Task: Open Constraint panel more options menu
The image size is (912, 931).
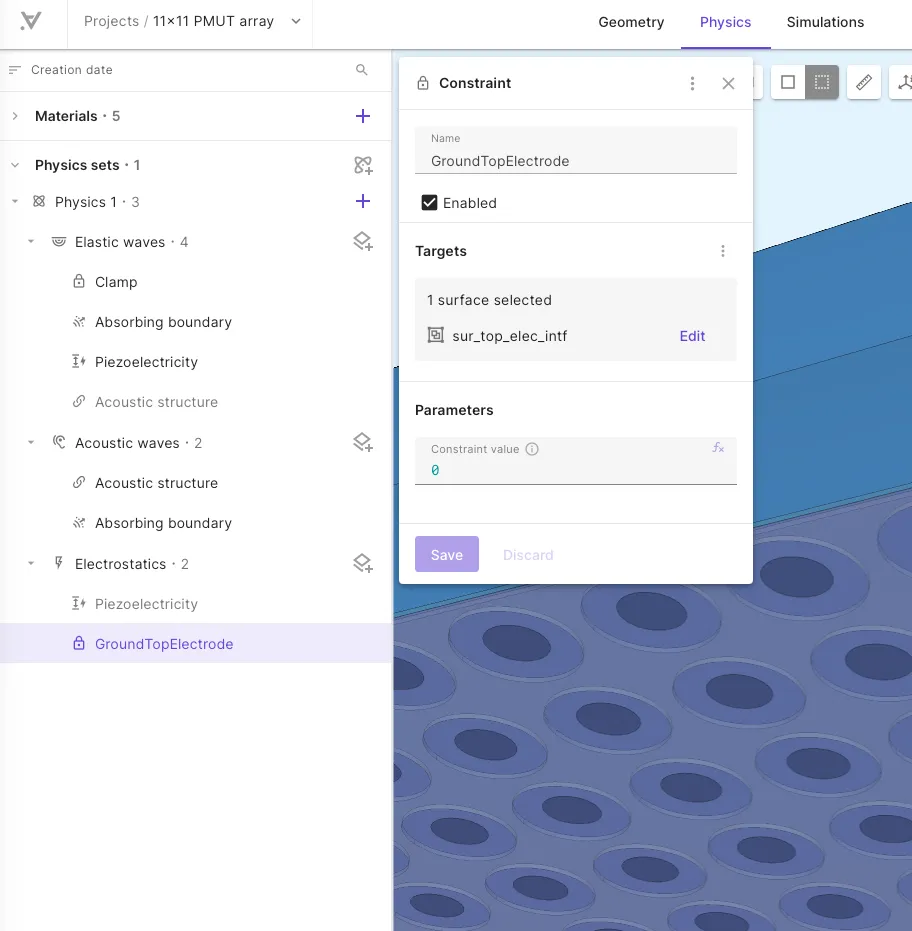Action: pyautogui.click(x=692, y=83)
